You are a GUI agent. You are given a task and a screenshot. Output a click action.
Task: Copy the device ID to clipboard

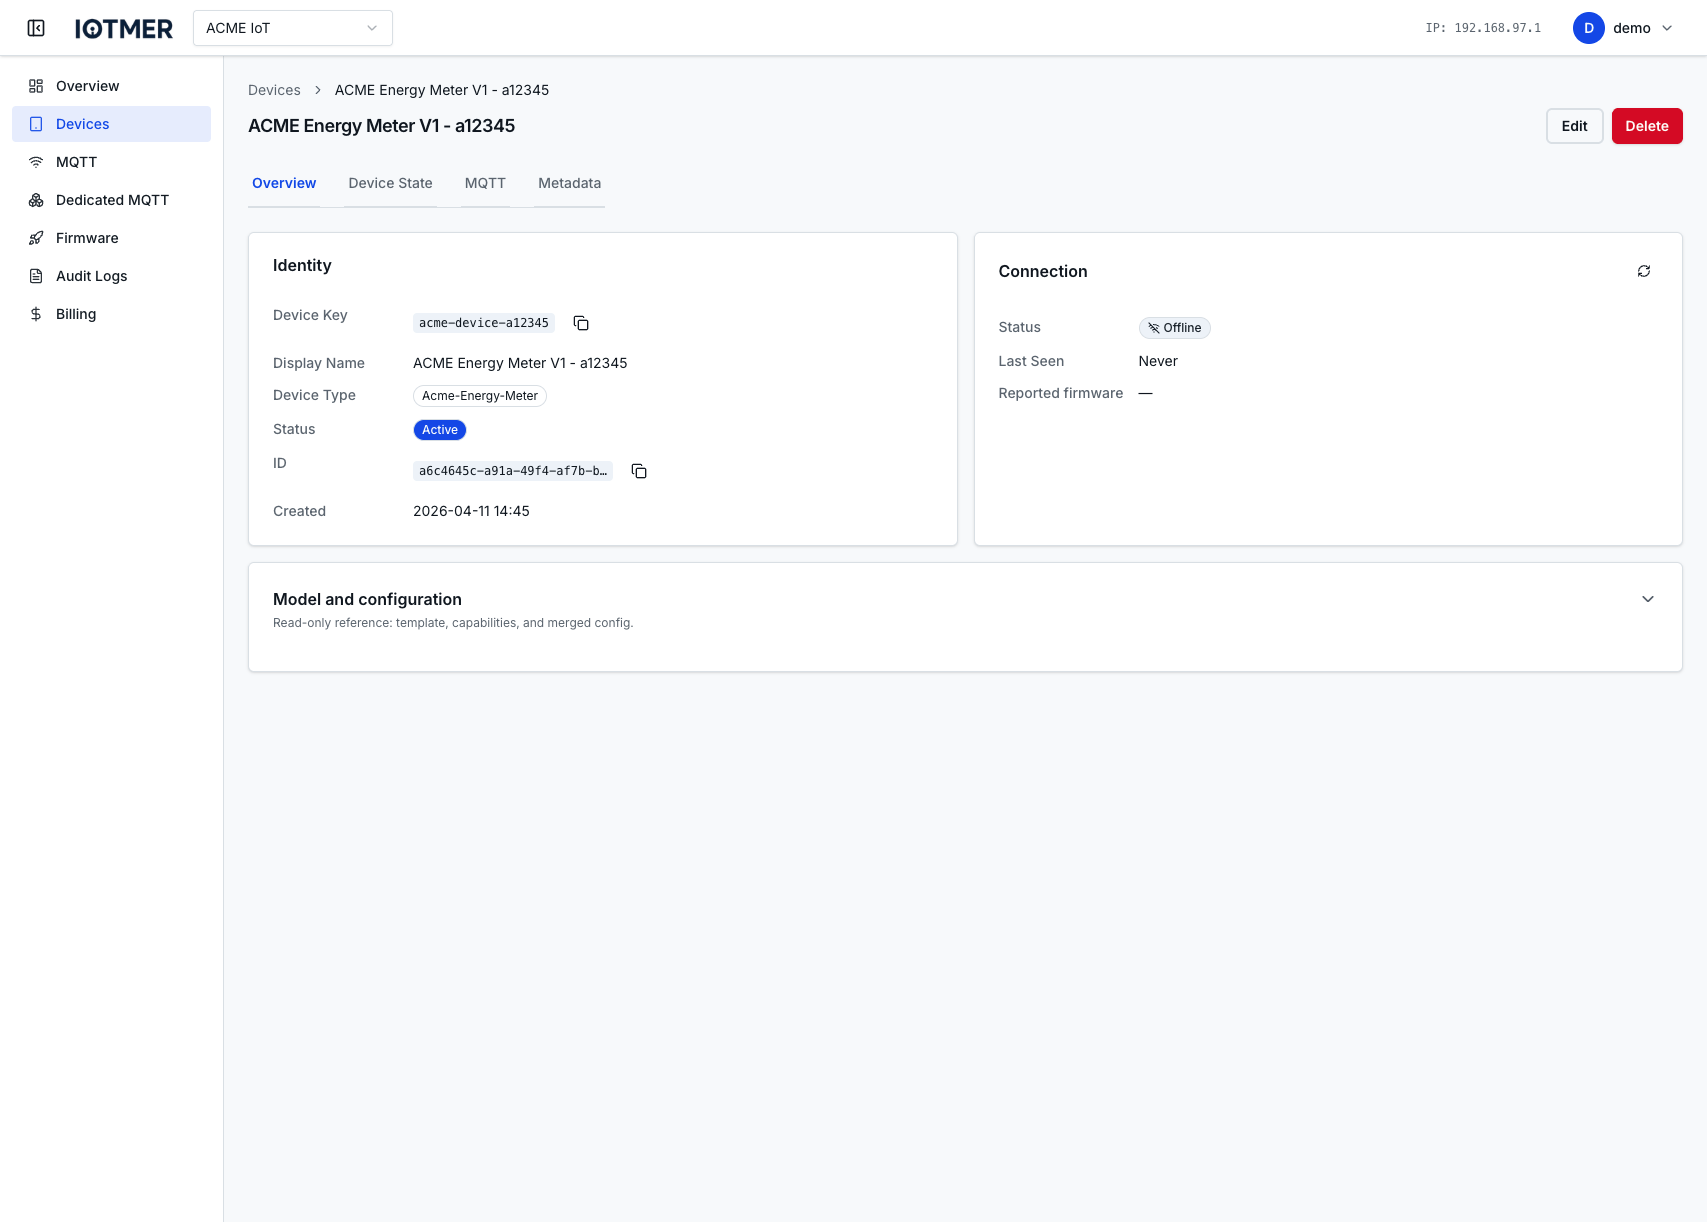[x=639, y=471]
